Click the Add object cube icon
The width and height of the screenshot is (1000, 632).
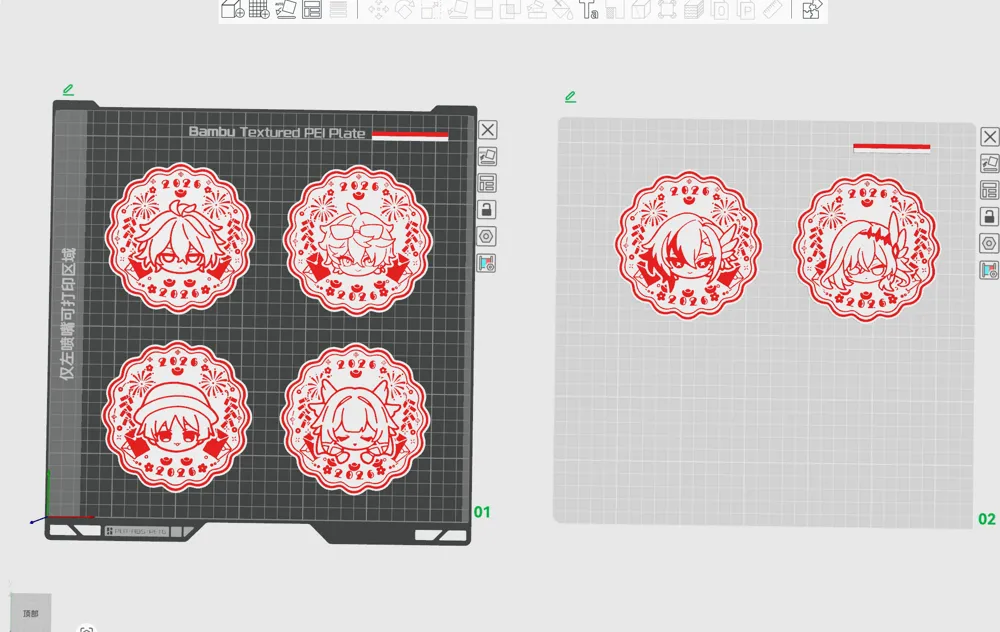tap(233, 10)
